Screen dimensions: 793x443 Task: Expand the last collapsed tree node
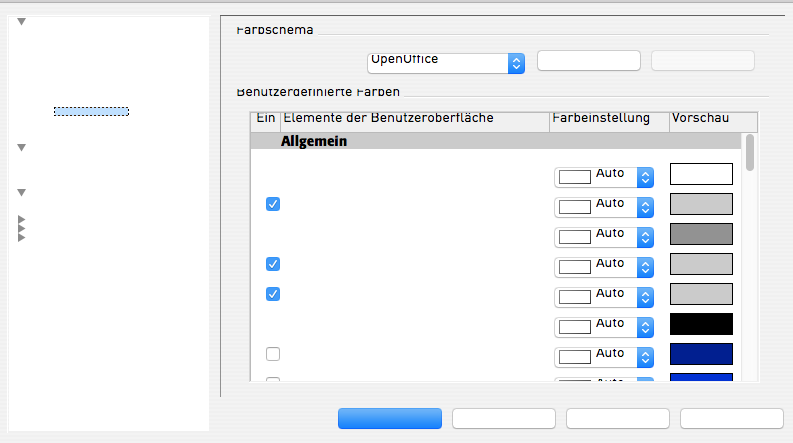(x=22, y=237)
